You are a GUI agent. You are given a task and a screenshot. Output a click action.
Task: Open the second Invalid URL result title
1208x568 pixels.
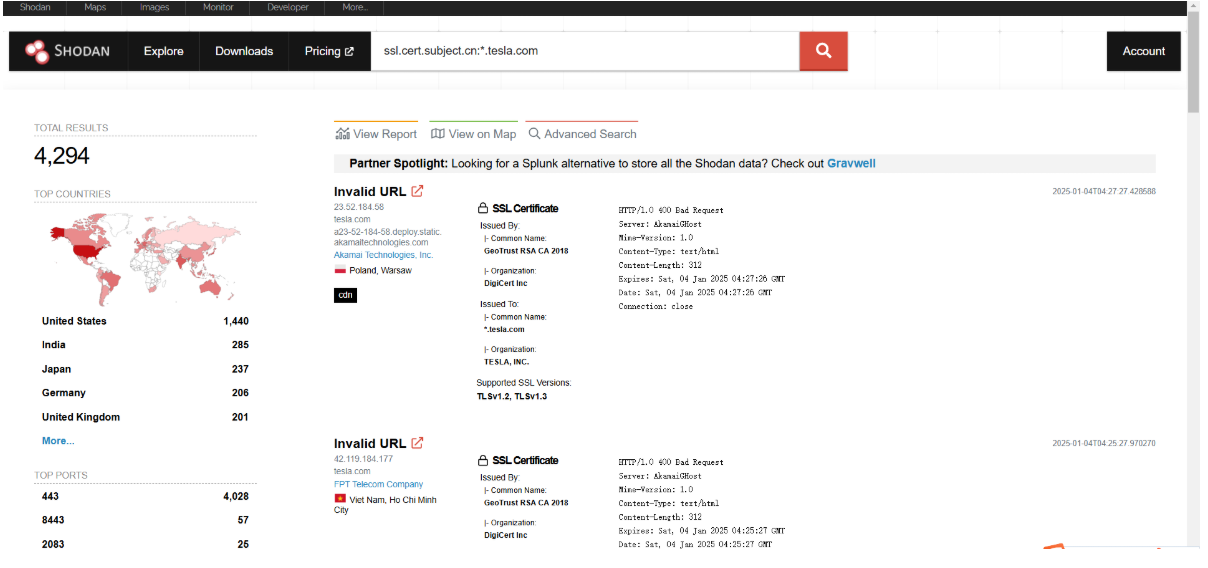[x=370, y=443]
